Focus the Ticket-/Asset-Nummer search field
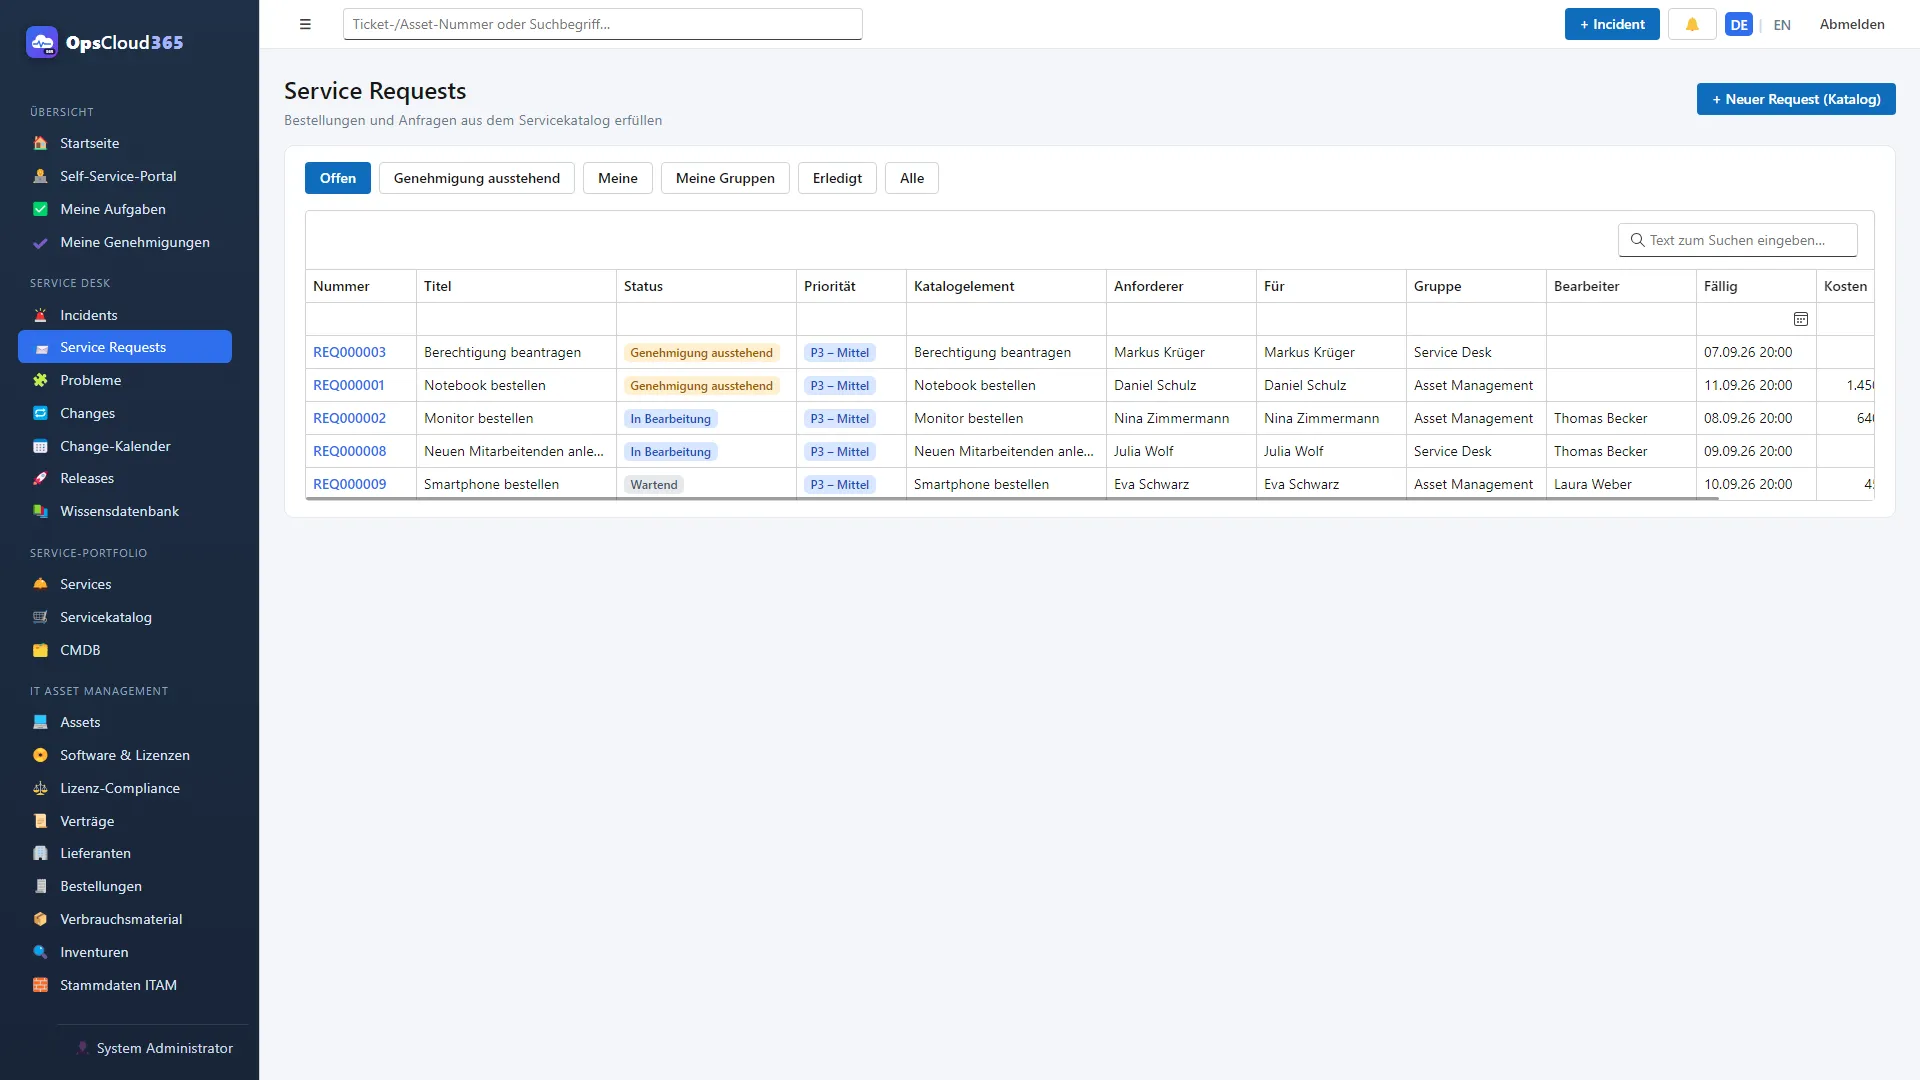Image resolution: width=1920 pixels, height=1080 pixels. tap(602, 24)
